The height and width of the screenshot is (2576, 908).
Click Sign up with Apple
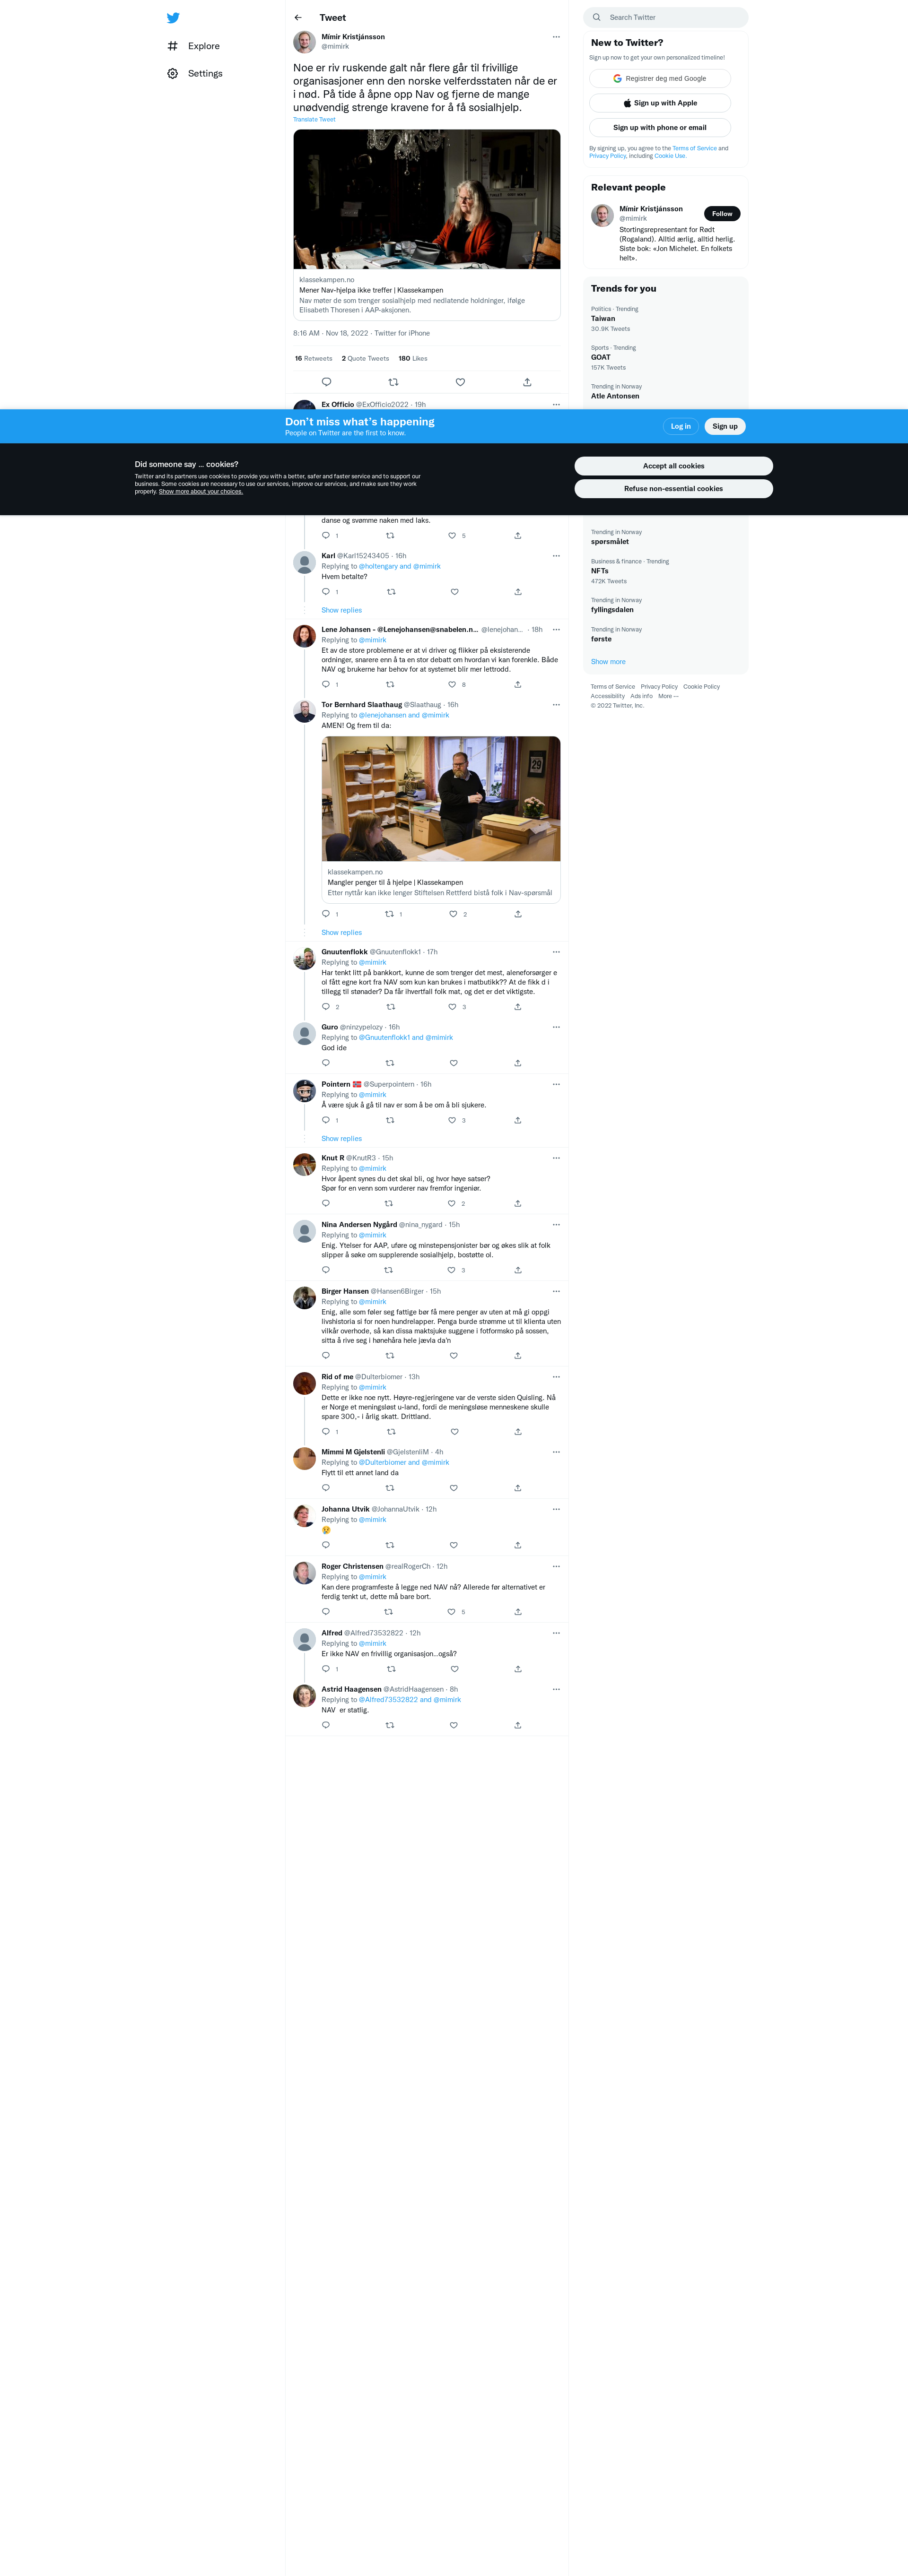click(660, 103)
